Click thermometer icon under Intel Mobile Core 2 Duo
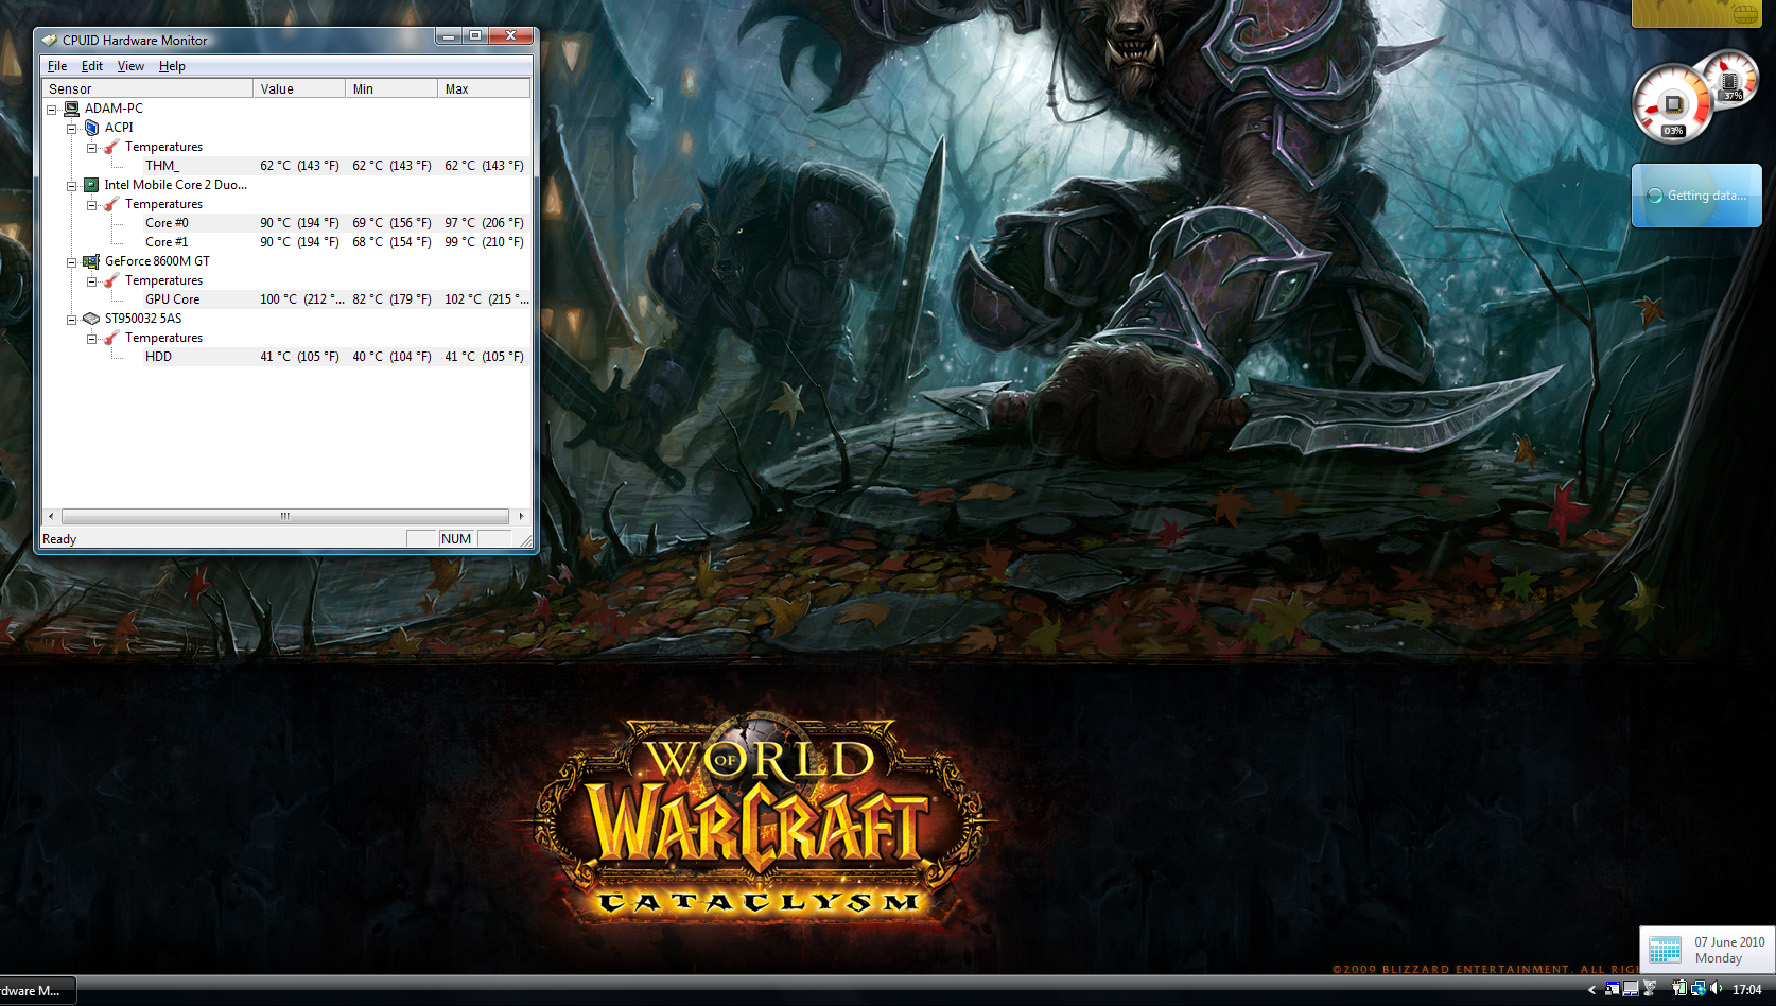The width and height of the screenshot is (1776, 1006). coord(111,204)
